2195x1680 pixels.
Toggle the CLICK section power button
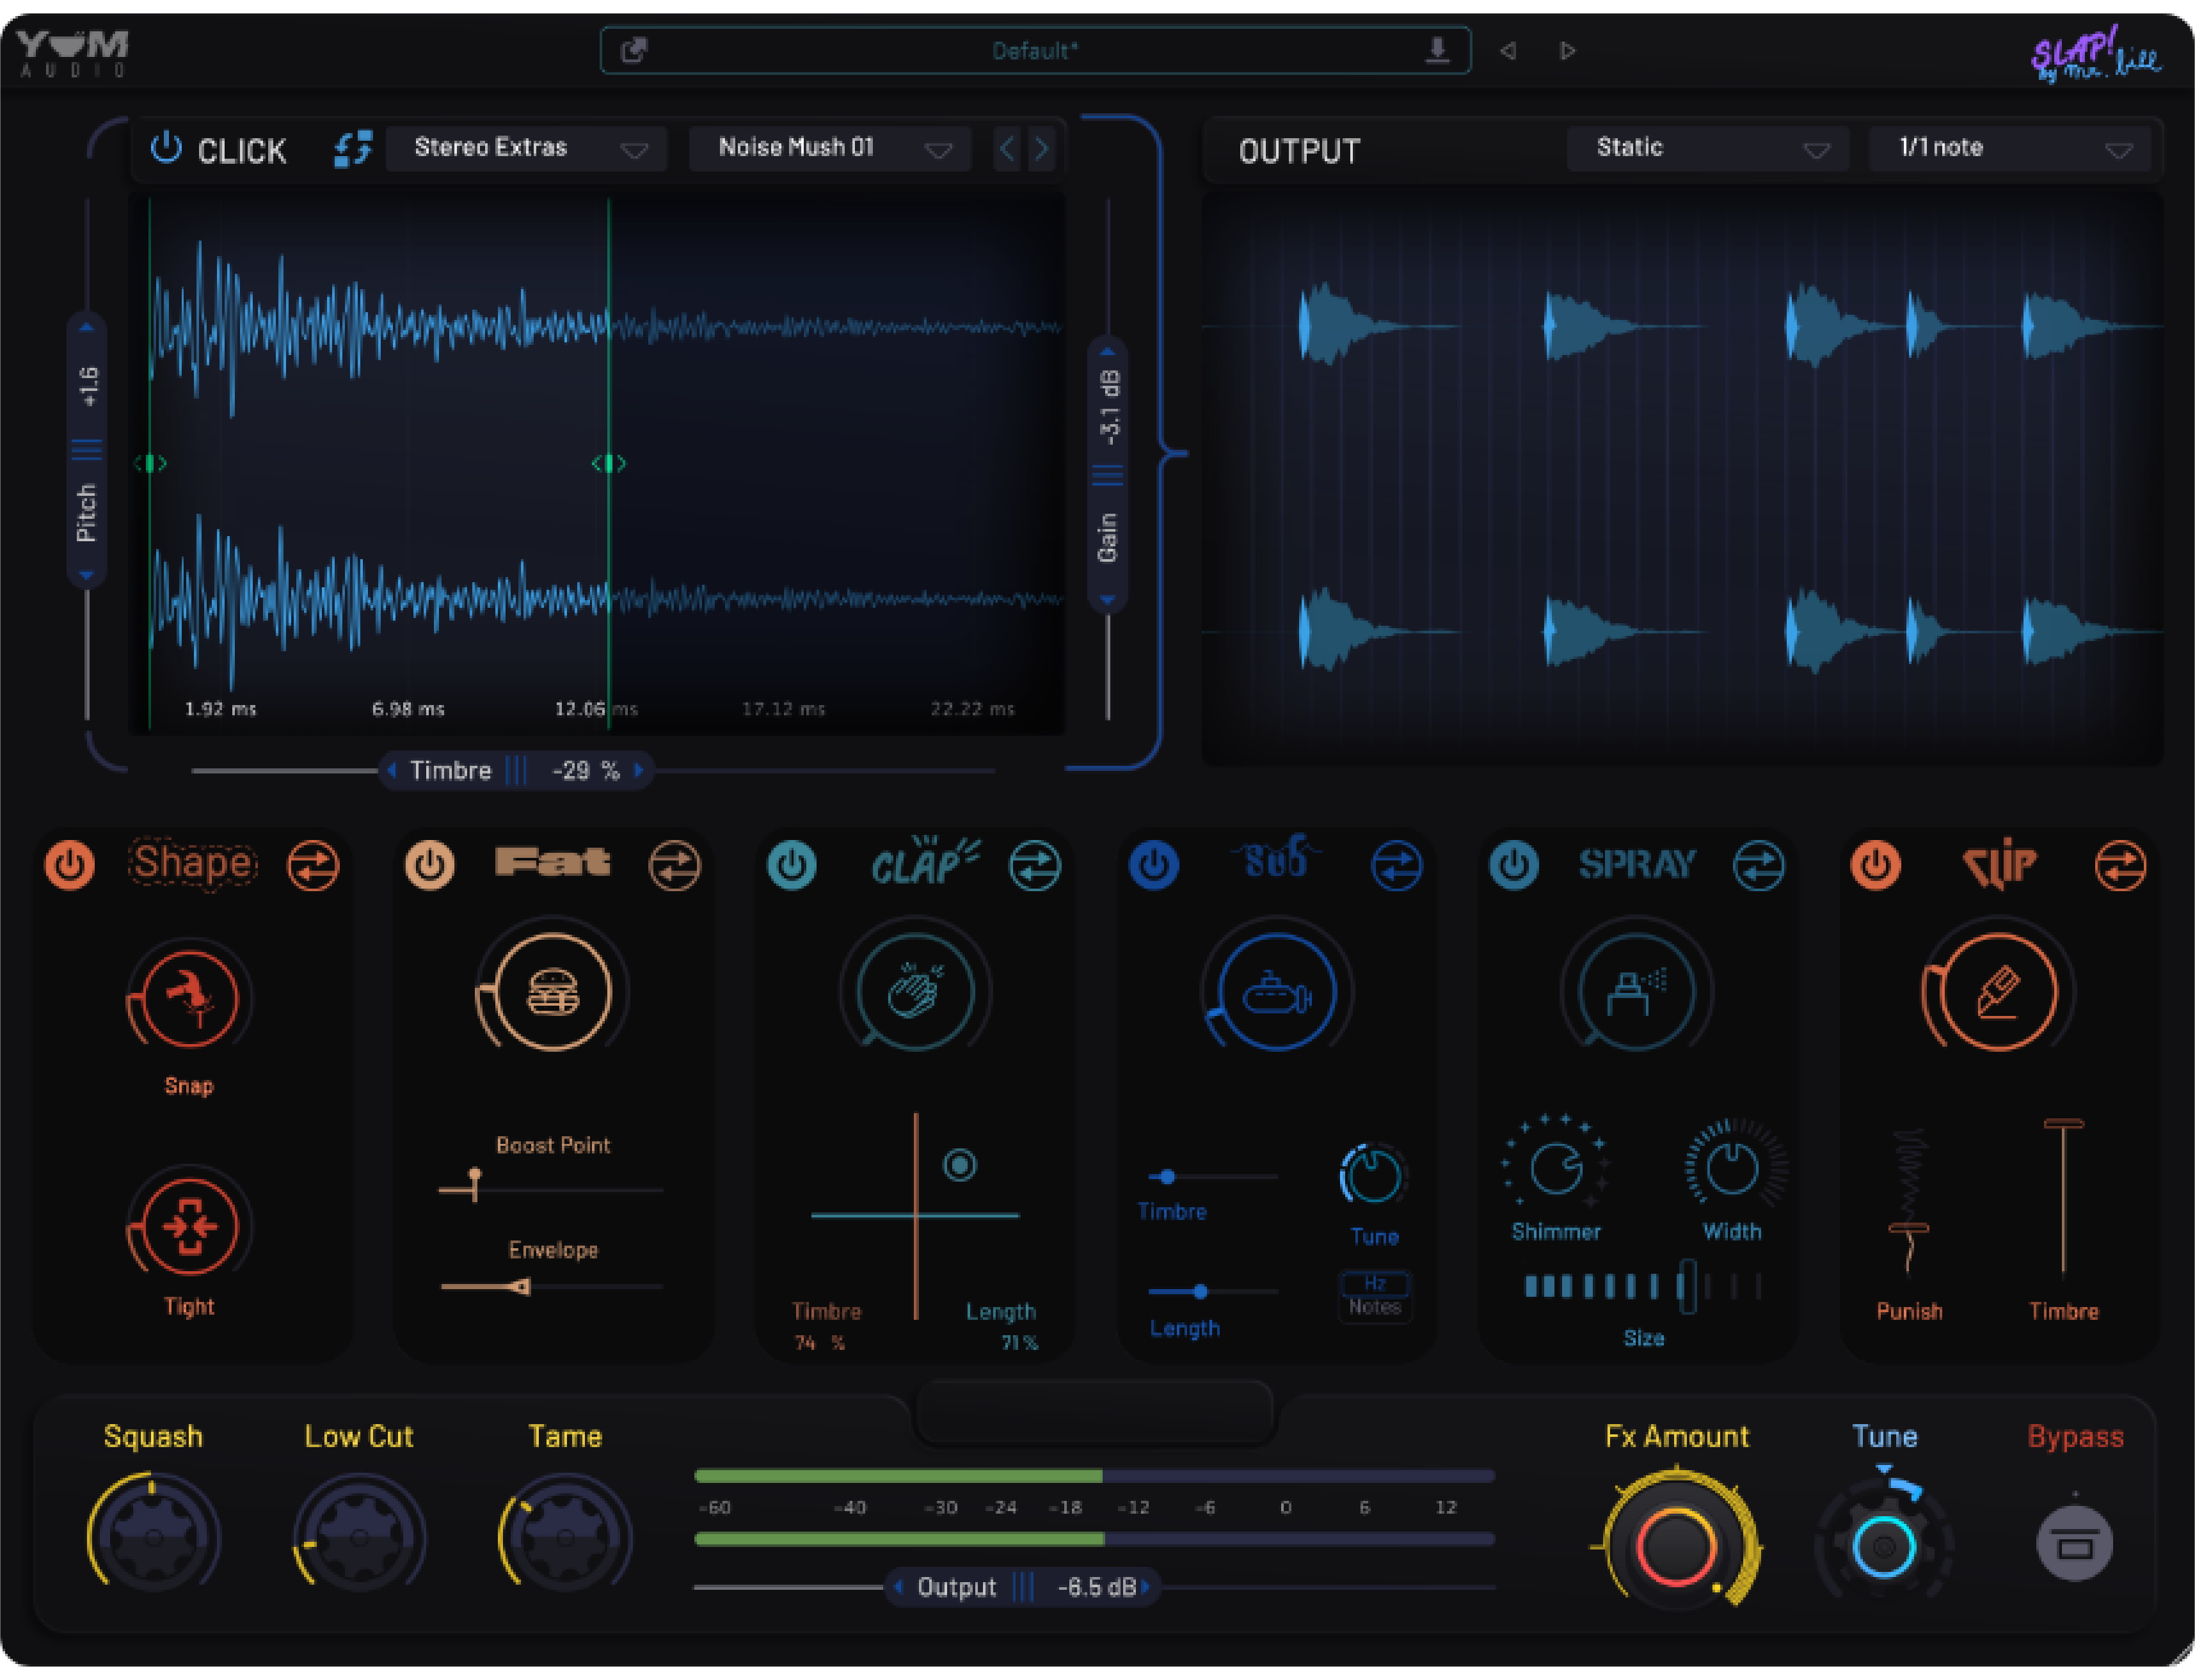point(166,149)
